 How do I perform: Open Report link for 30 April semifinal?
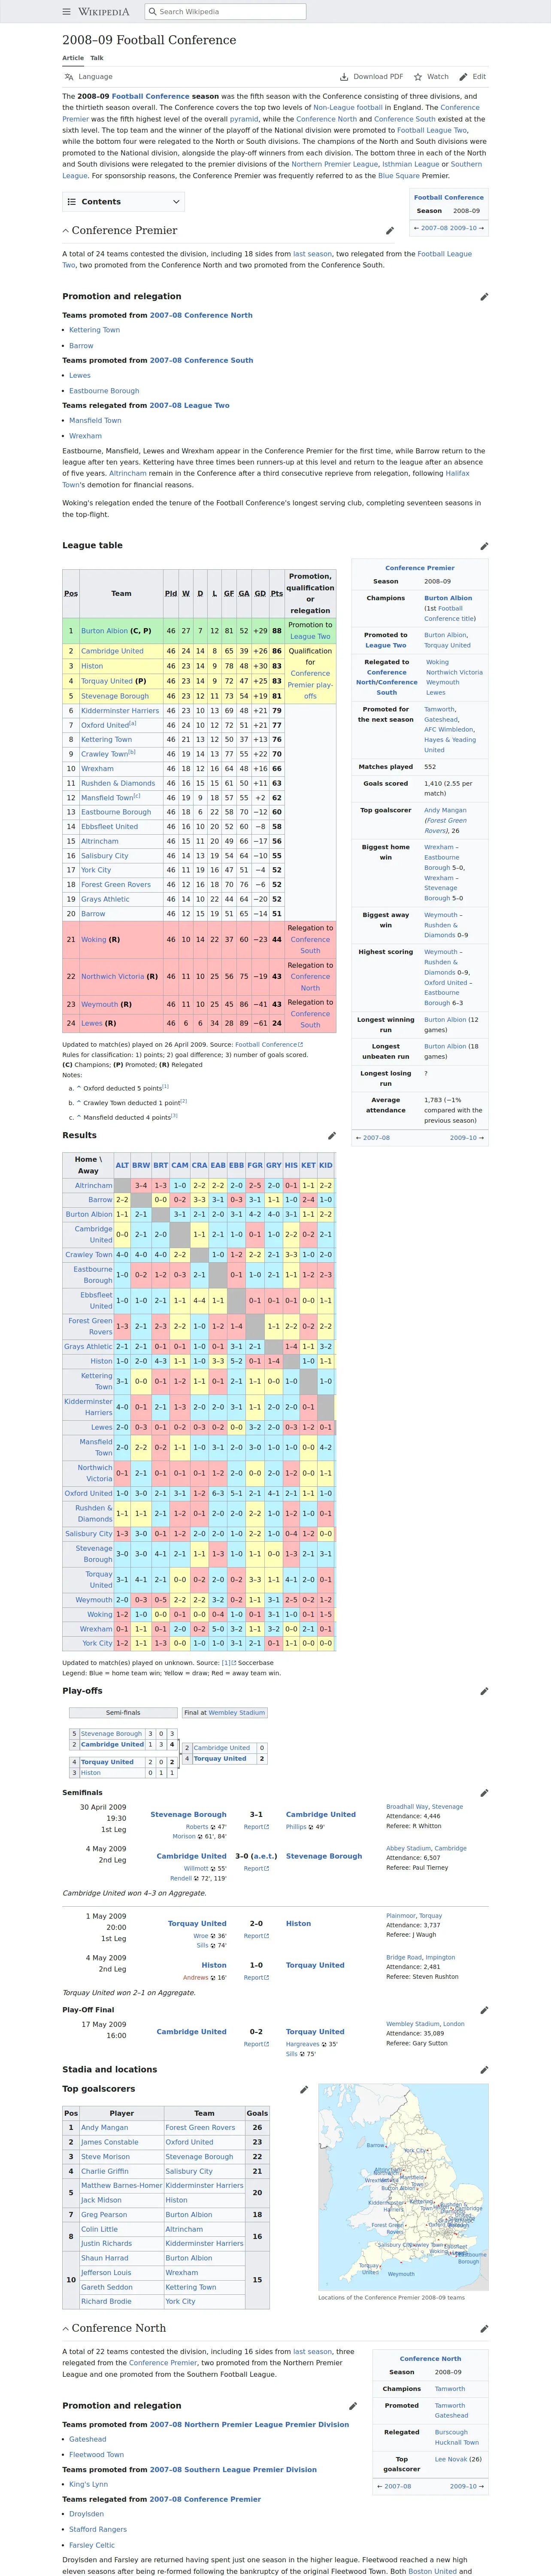tap(256, 1827)
